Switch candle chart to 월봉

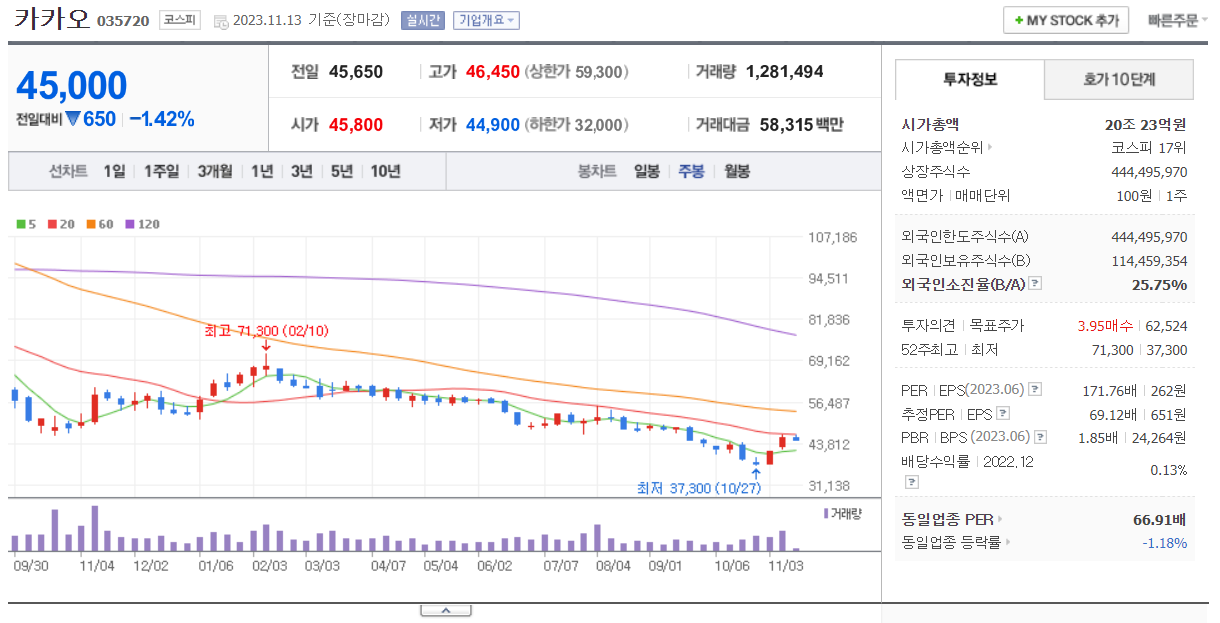737,171
